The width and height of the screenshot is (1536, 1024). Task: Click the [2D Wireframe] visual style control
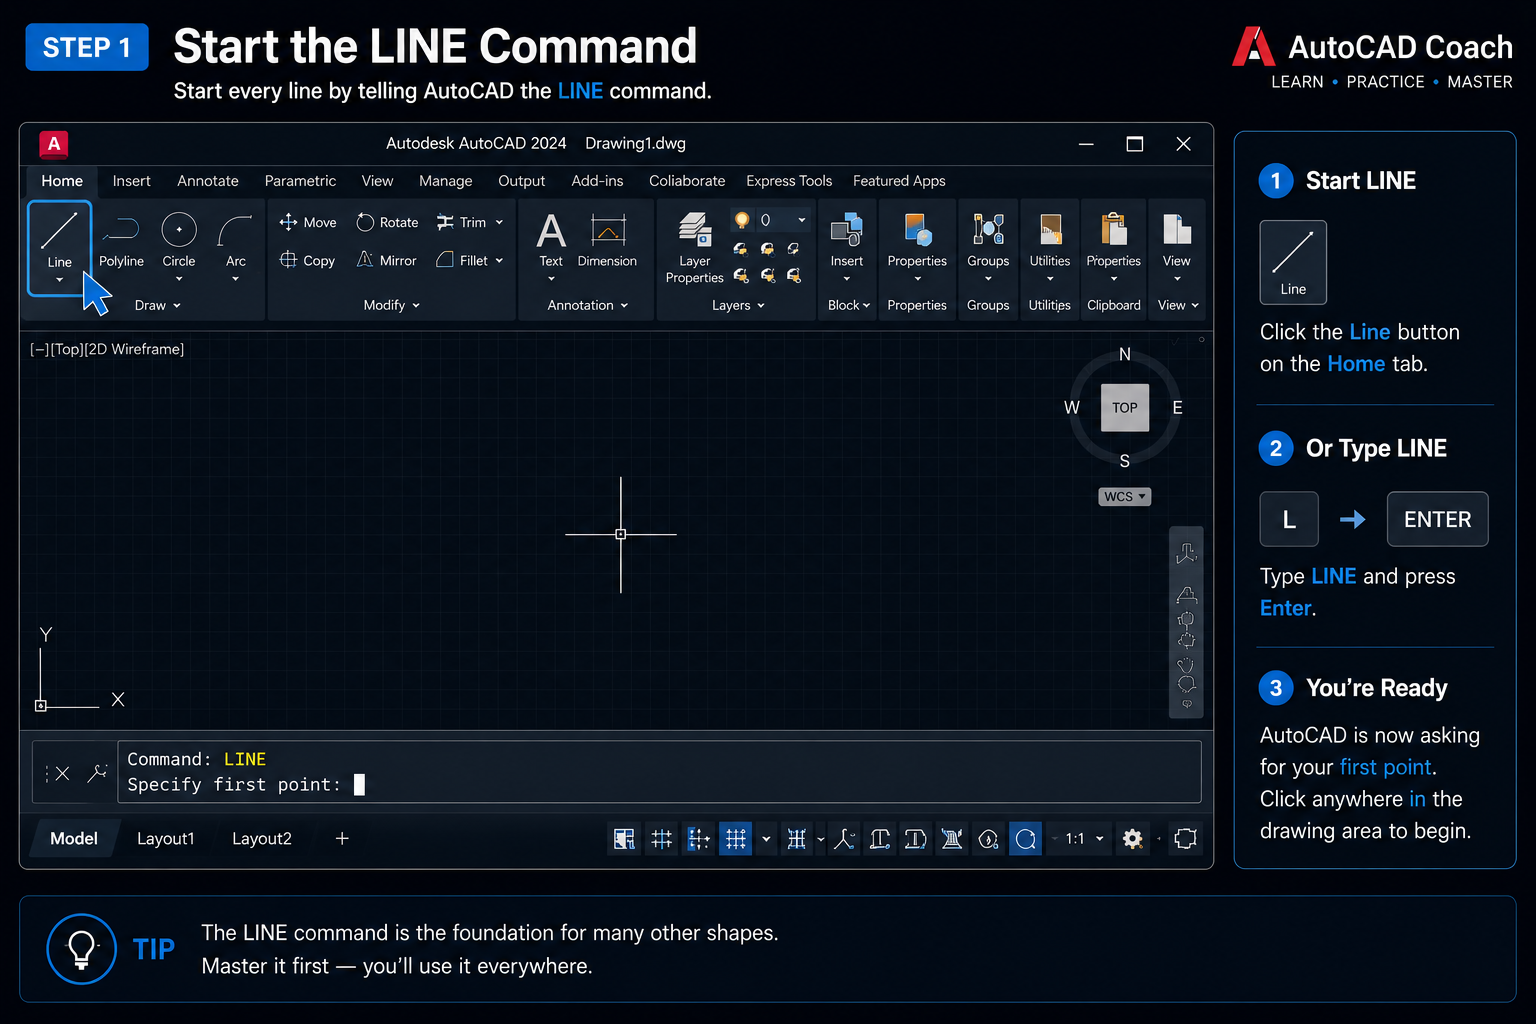coord(134,349)
